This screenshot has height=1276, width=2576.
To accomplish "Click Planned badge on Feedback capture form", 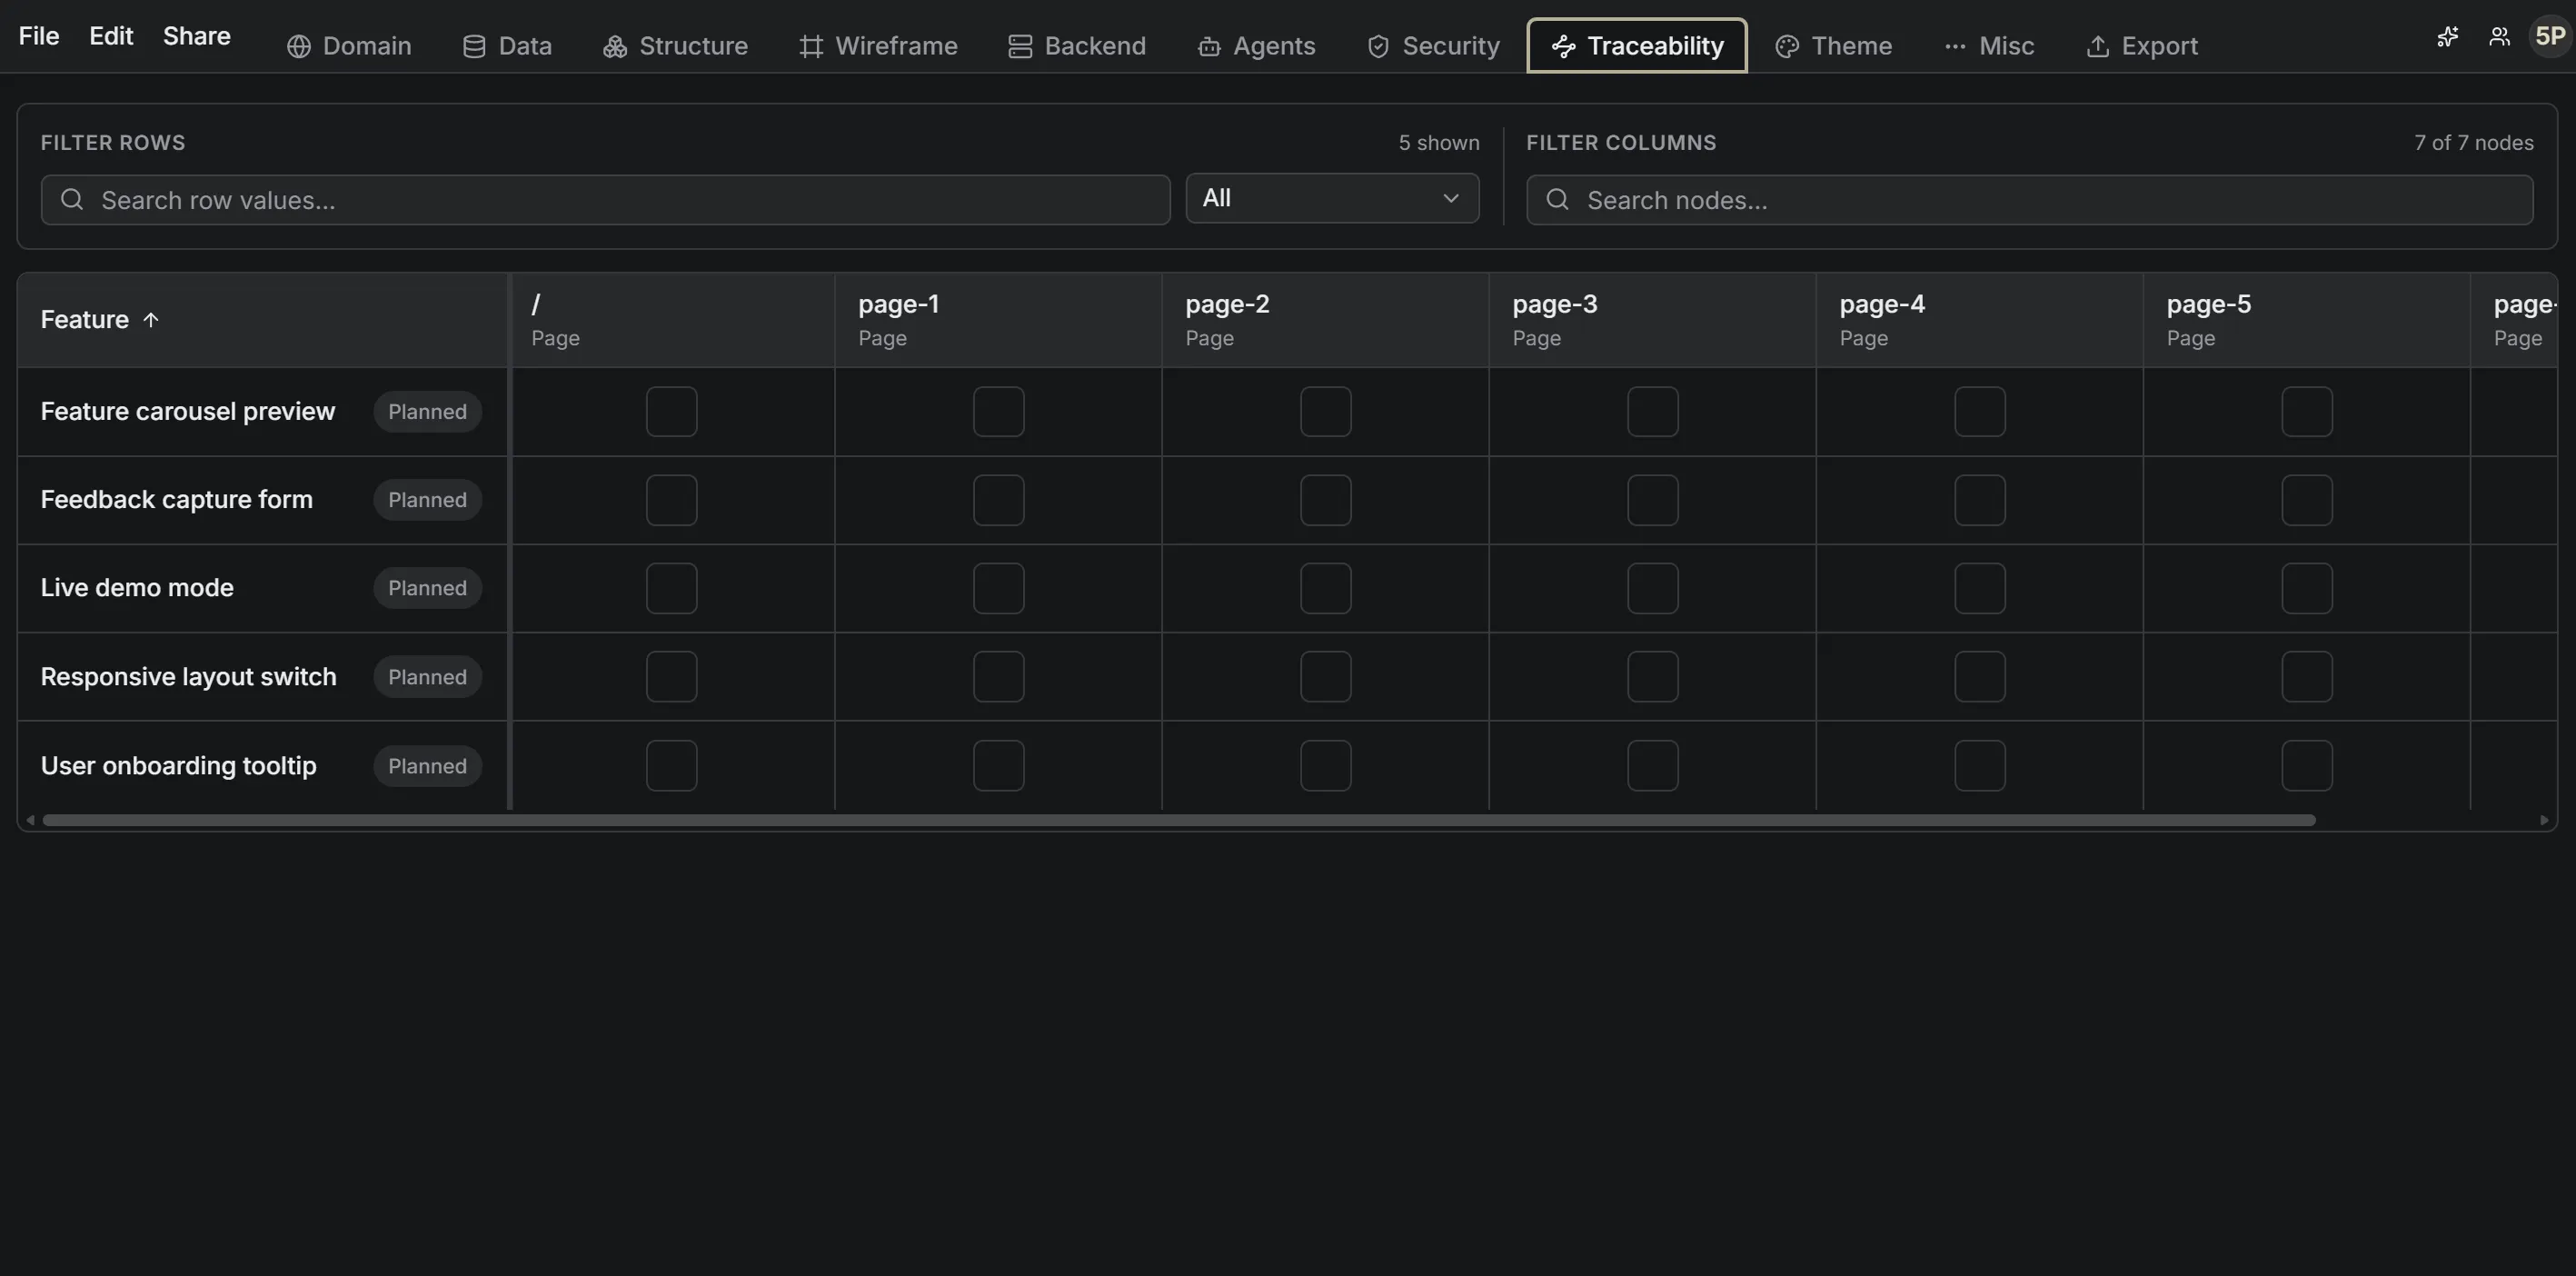I will click(427, 500).
